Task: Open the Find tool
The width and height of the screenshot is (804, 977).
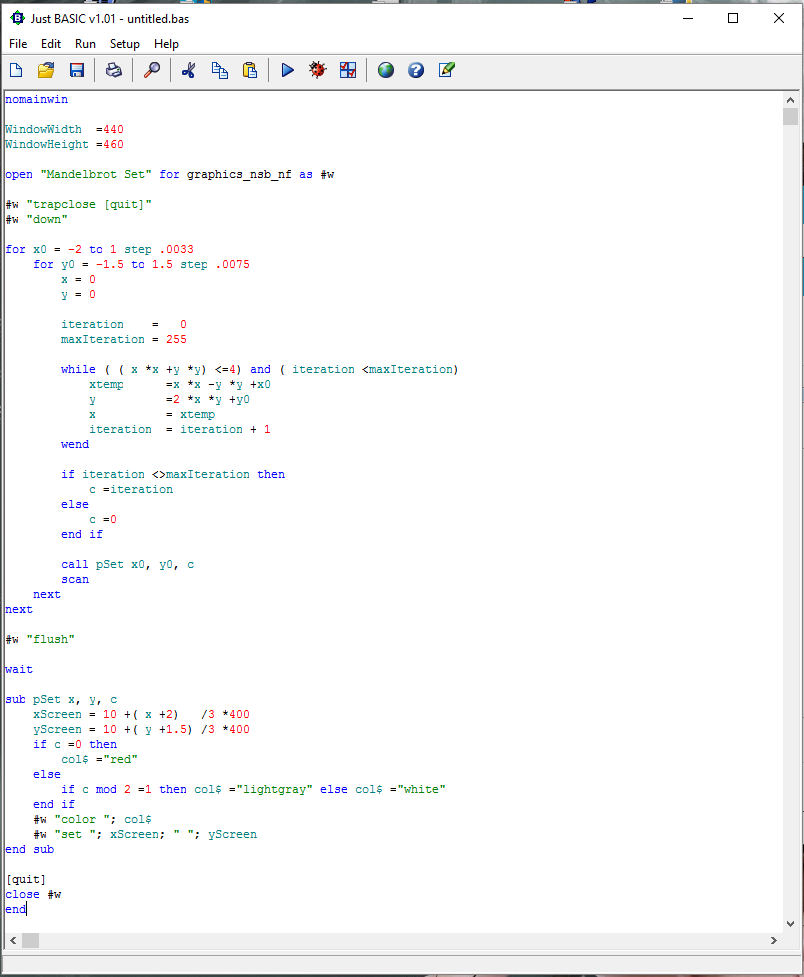Action: (152, 69)
